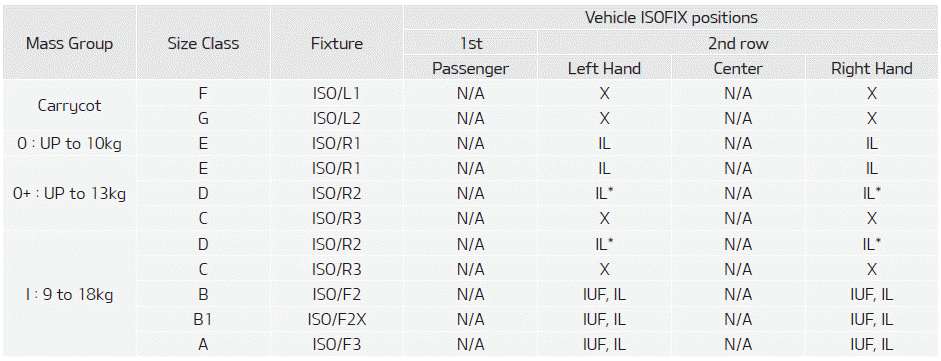Click the Fixture column header
The width and height of the screenshot is (941, 361).
click(337, 43)
